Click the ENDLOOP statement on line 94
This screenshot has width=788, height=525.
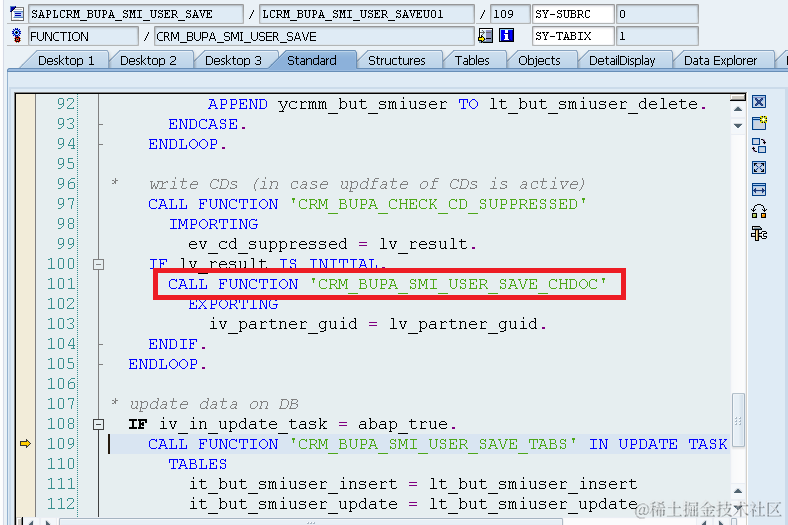pos(183,144)
